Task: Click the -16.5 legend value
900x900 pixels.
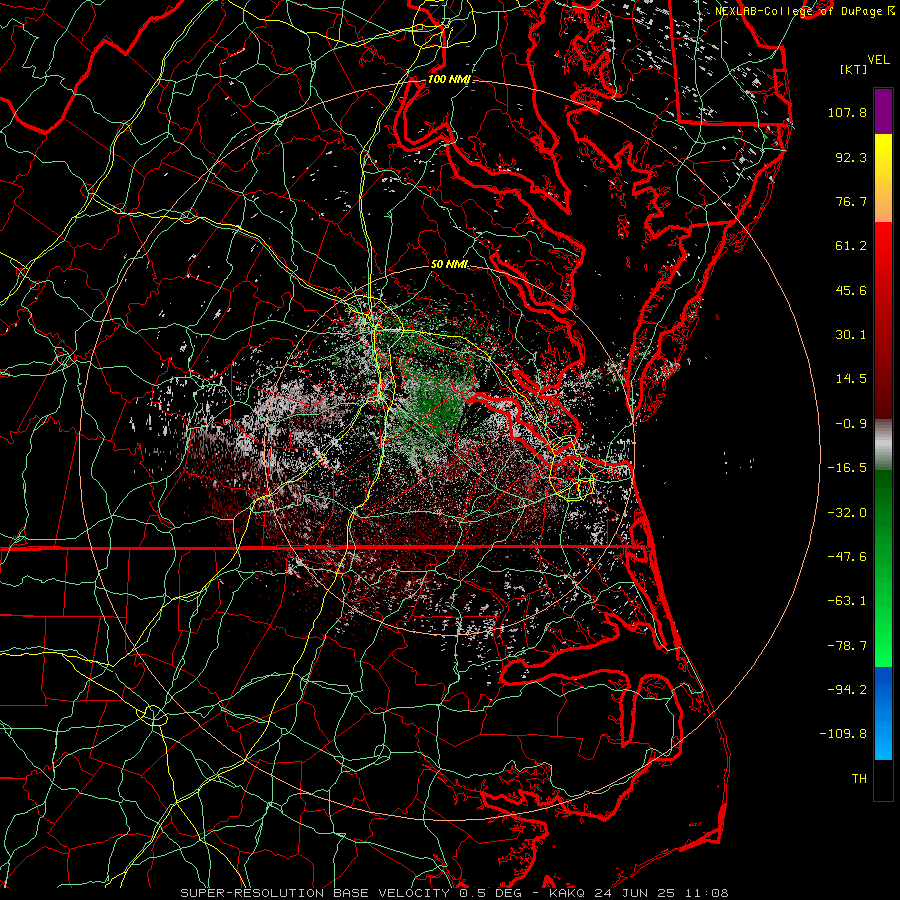Action: pyautogui.click(x=847, y=468)
